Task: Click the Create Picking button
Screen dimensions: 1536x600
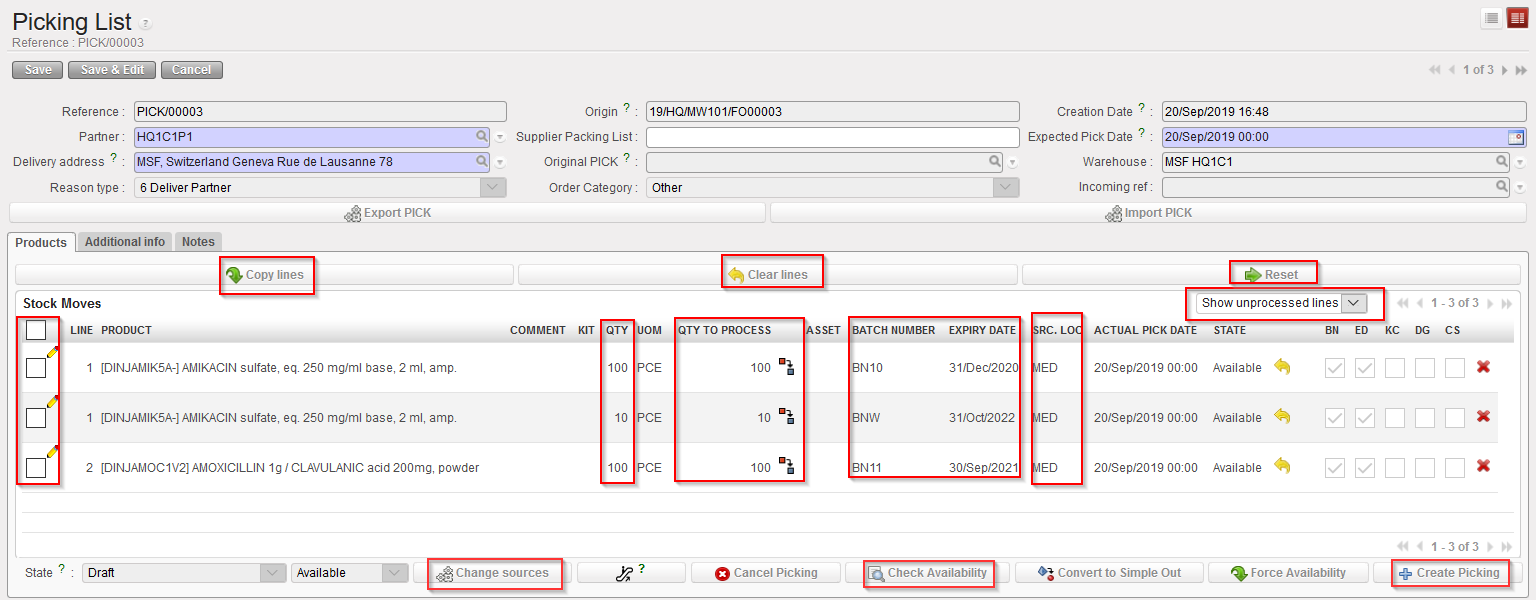Action: pyautogui.click(x=1449, y=573)
